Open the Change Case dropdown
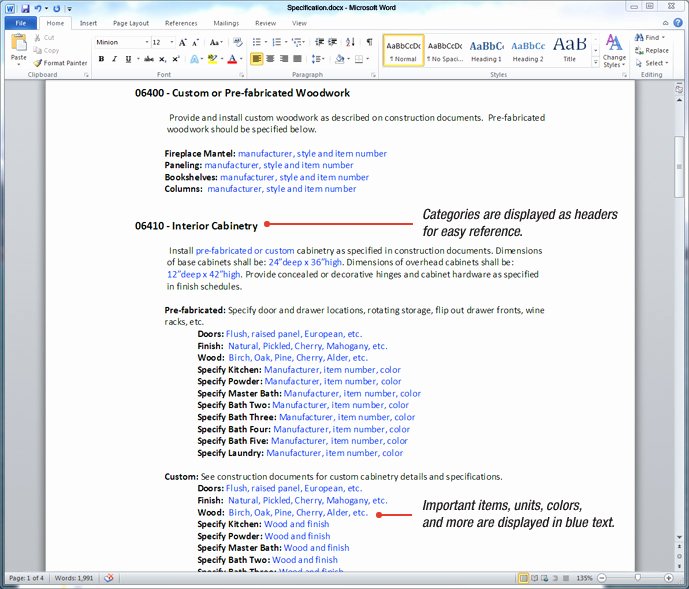The image size is (689, 589). 216,42
